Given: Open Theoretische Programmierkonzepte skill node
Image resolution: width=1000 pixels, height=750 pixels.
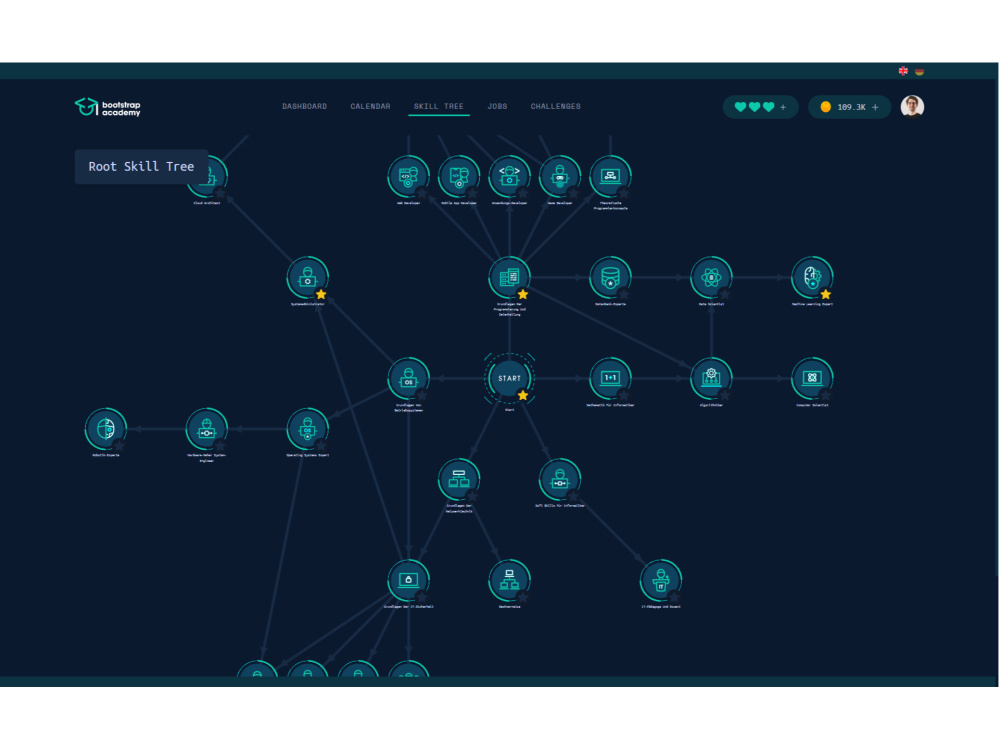Looking at the screenshot, I should click(x=610, y=176).
